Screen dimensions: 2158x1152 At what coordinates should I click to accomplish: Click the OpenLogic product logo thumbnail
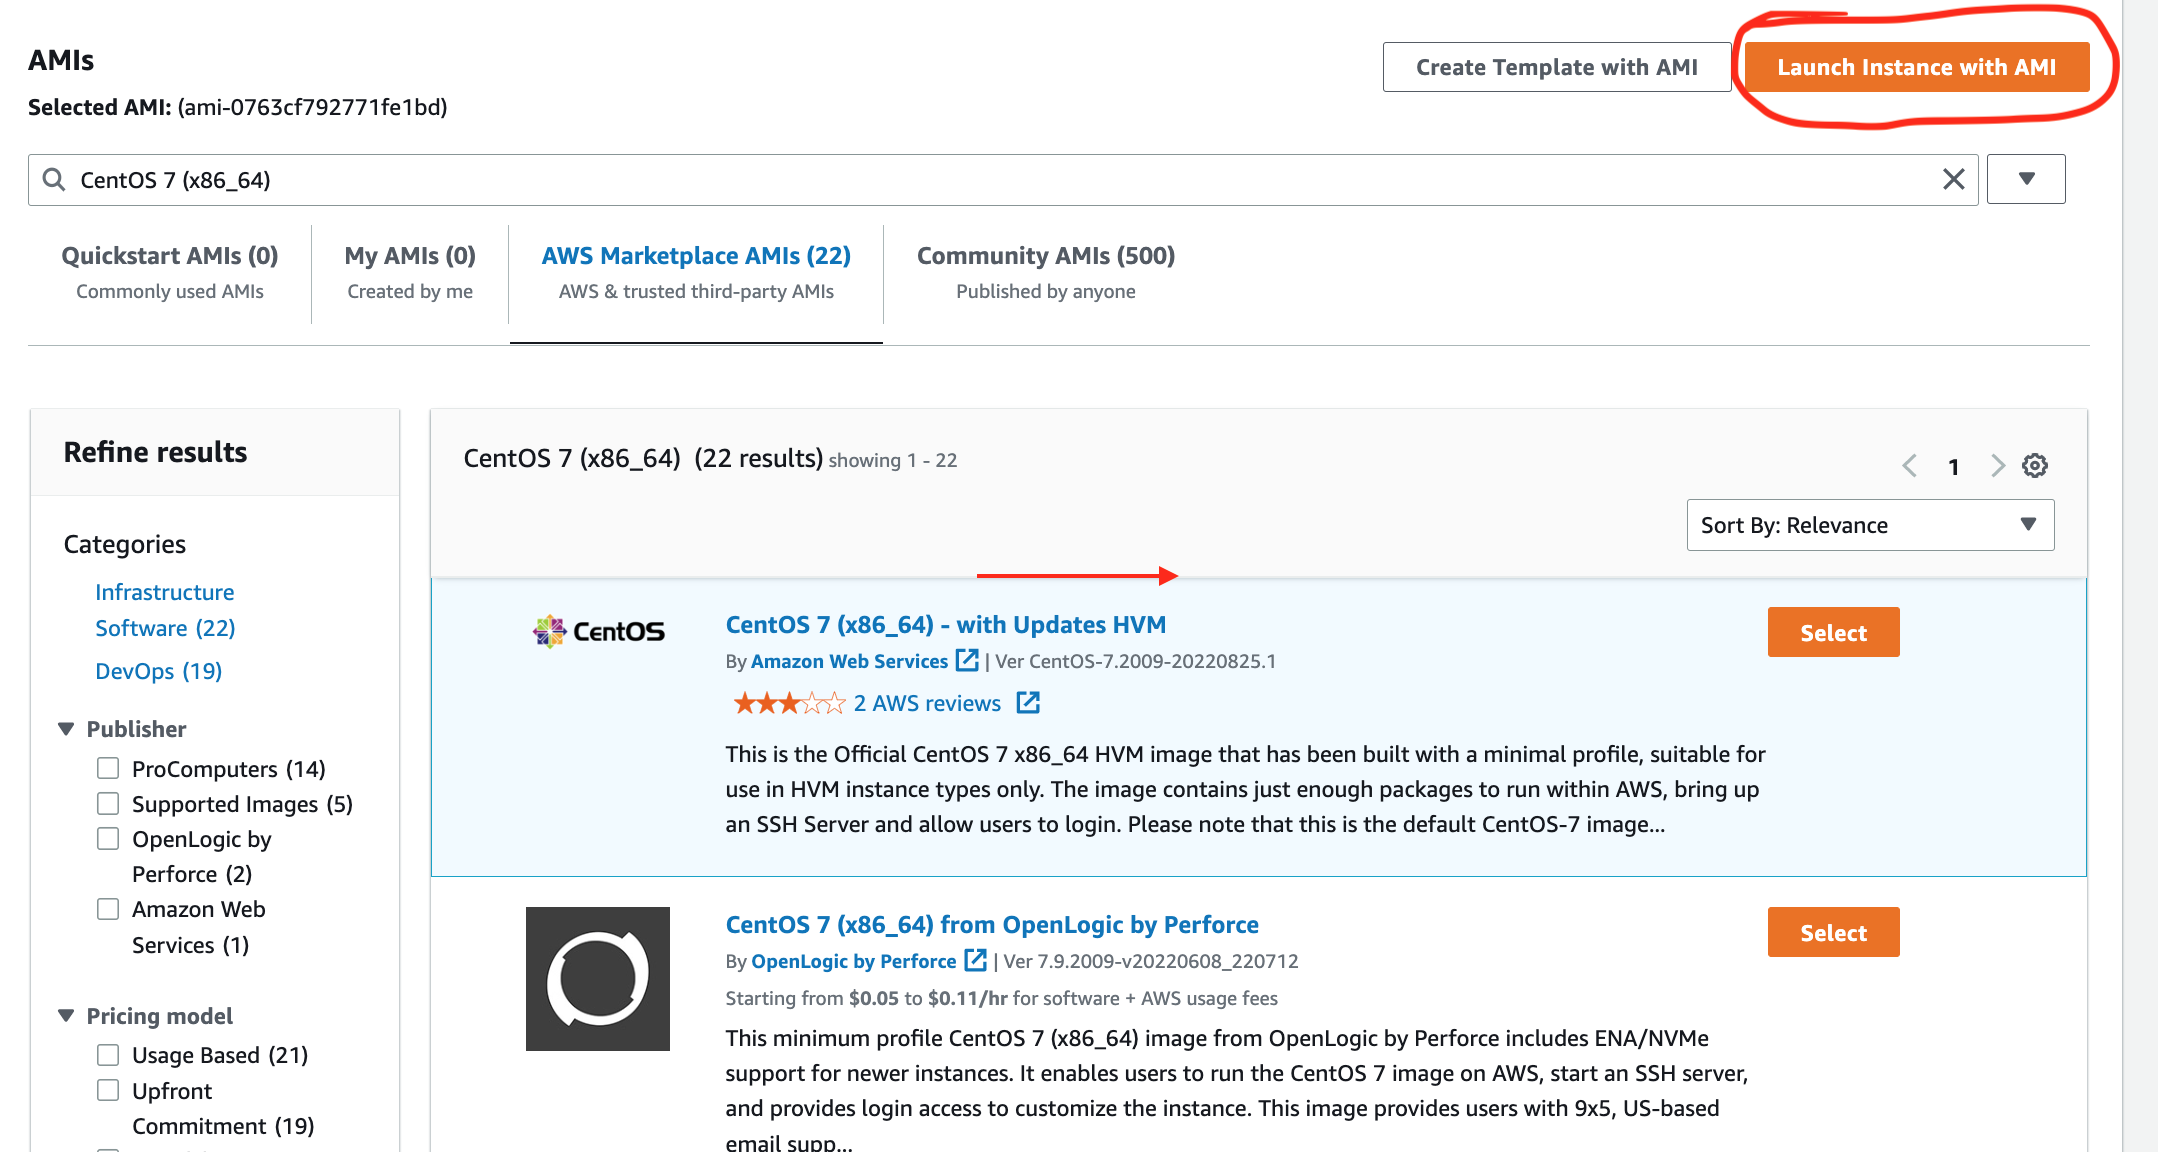tap(598, 978)
